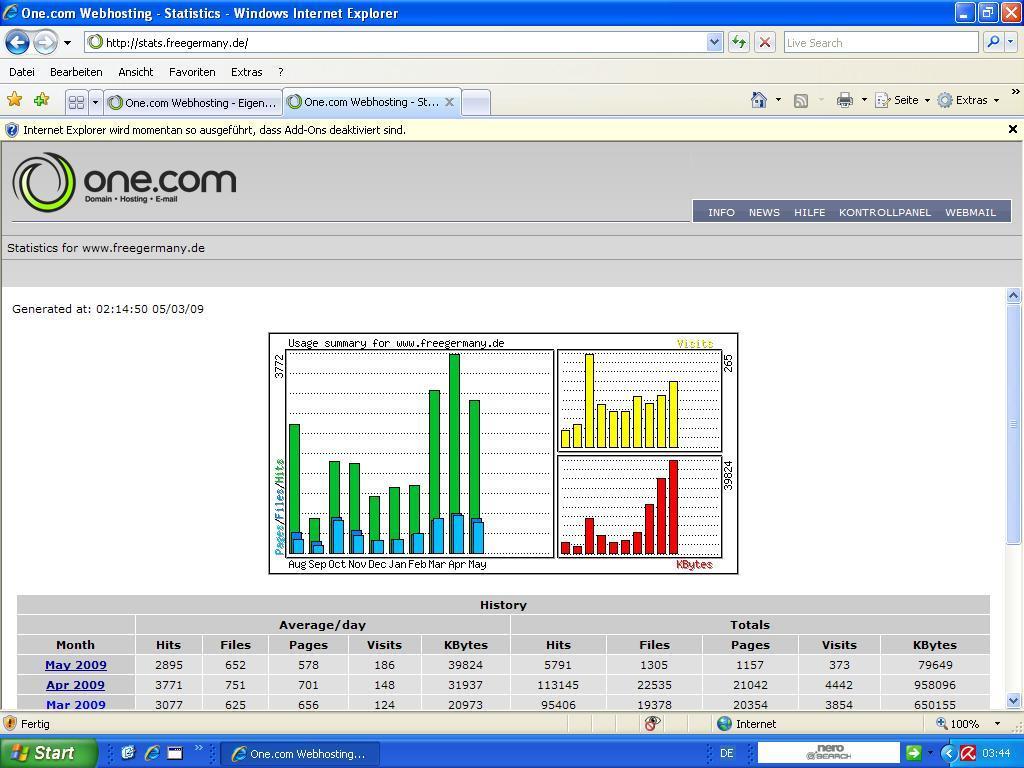Click the Live Search input box
Viewport: 1024px width, 768px height.
point(880,43)
